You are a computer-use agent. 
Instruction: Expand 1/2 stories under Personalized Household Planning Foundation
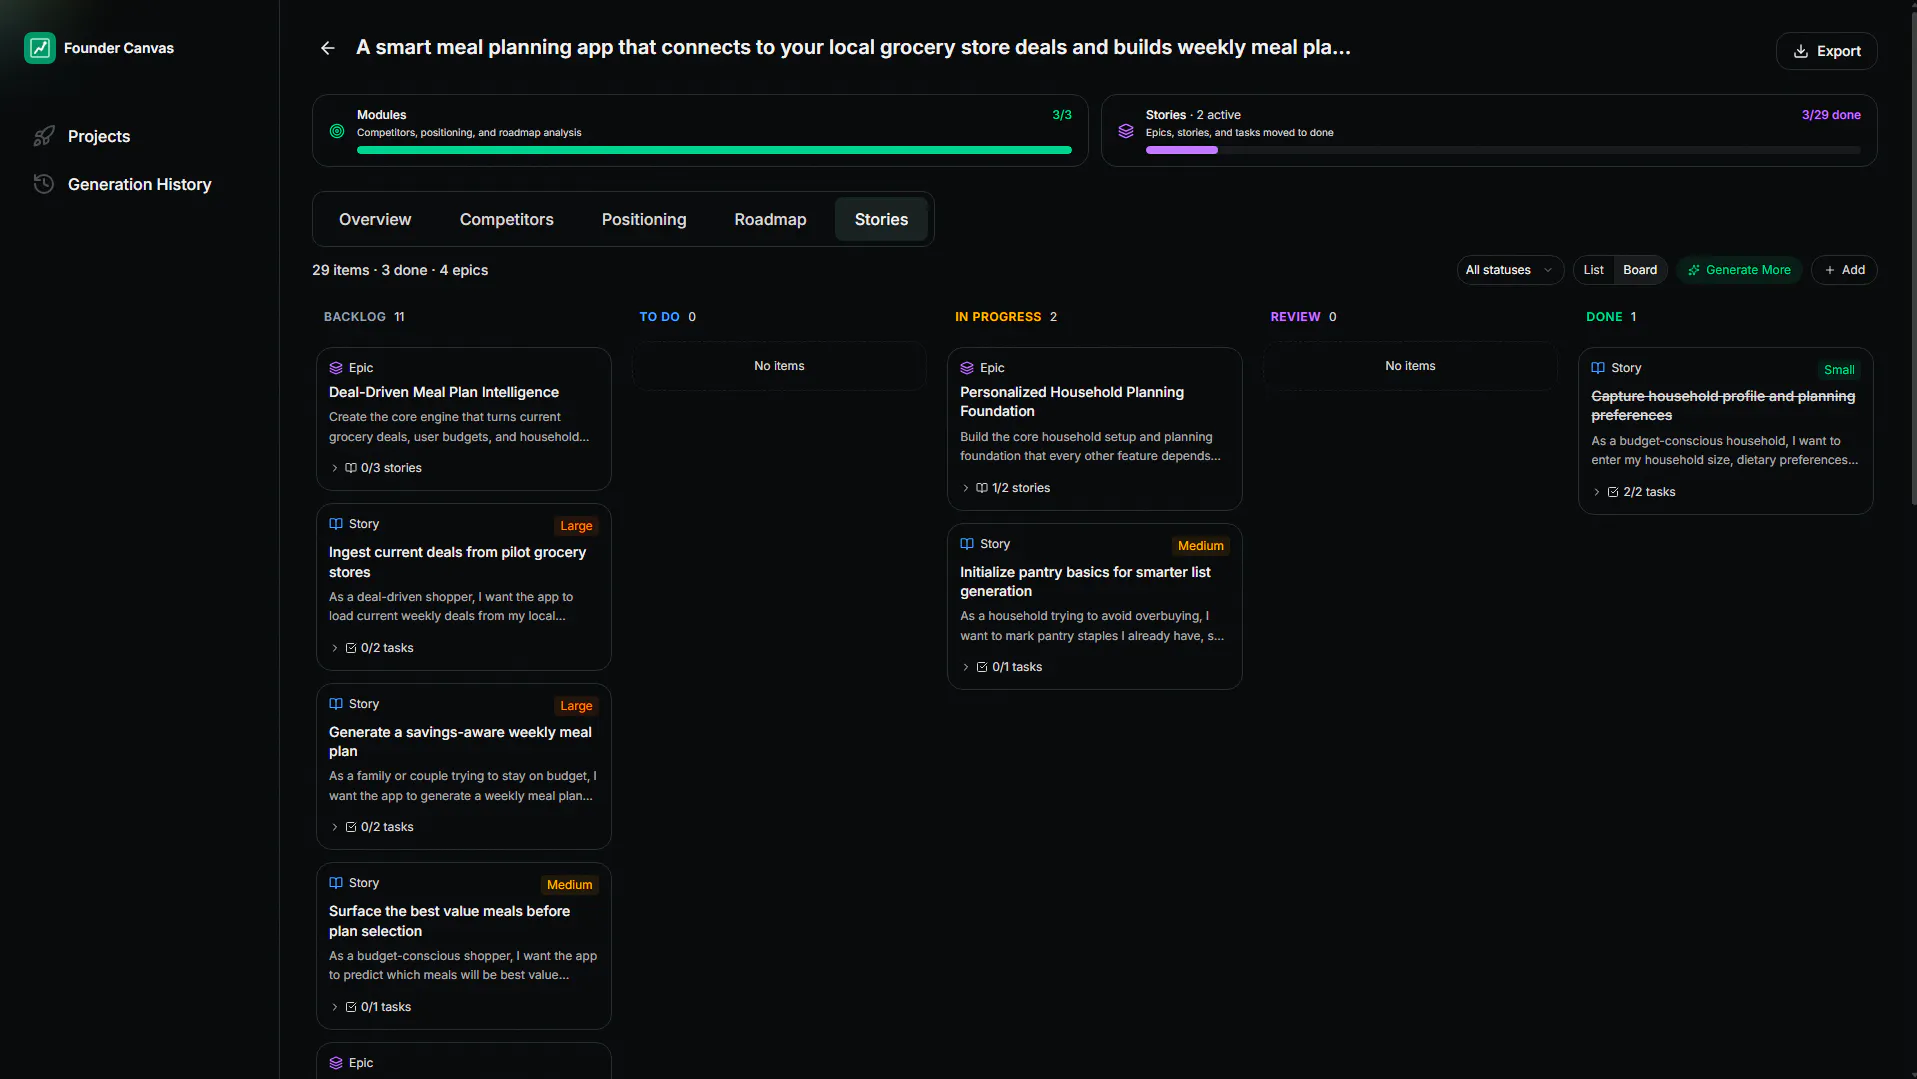point(1005,488)
